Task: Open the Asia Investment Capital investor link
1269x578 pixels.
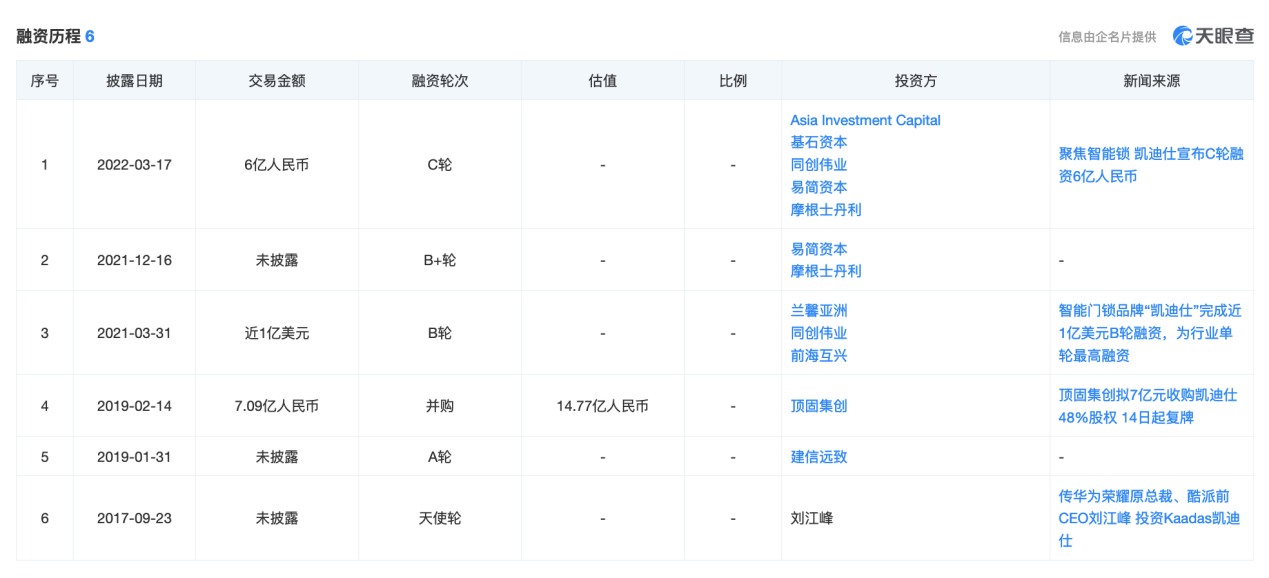Action: coord(865,120)
